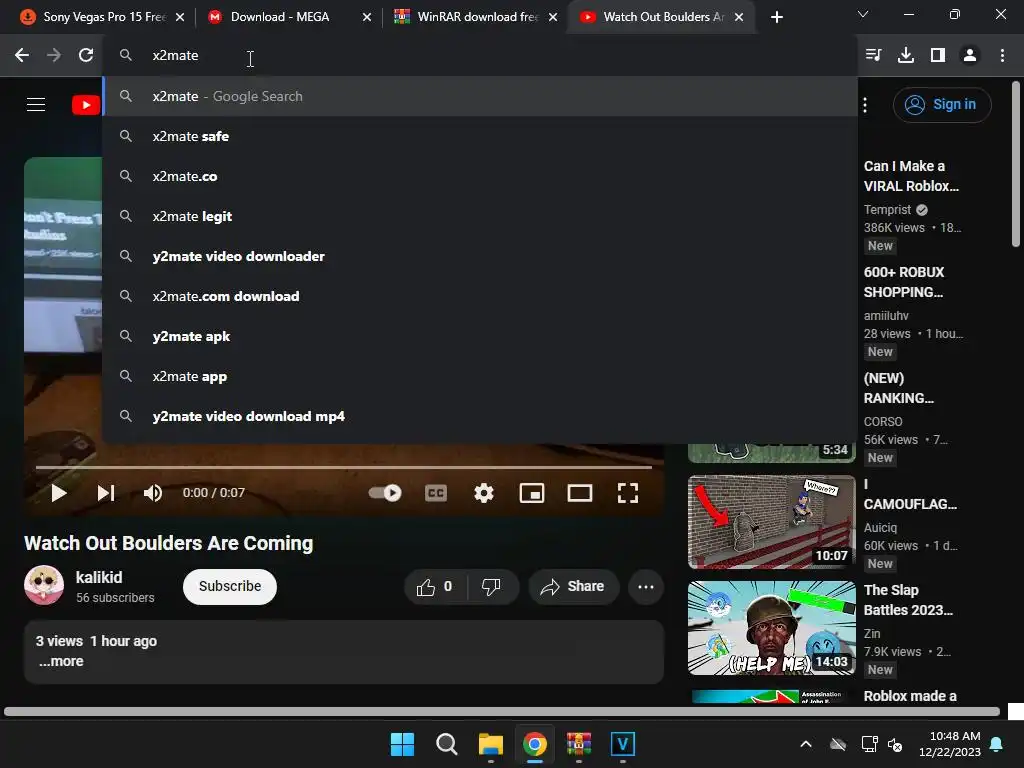
Task: Click the video progress bar
Action: (x=344, y=468)
